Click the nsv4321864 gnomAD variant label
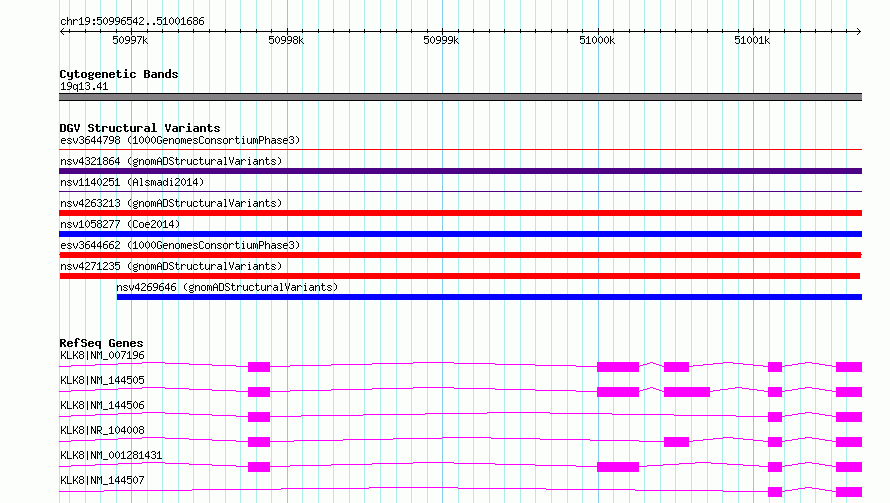The height and width of the screenshot is (503, 890). click(171, 161)
